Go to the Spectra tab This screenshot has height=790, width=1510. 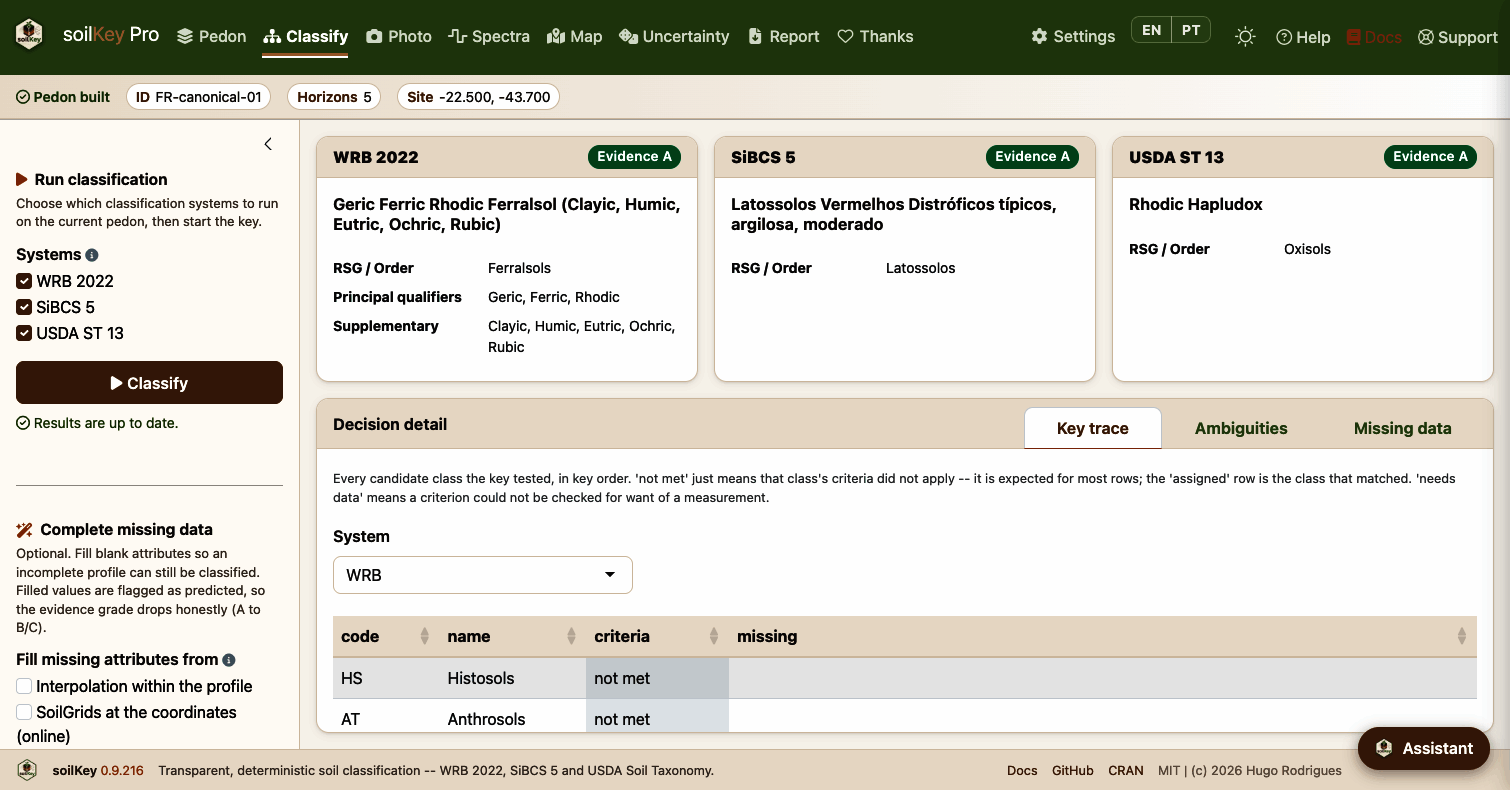(489, 36)
